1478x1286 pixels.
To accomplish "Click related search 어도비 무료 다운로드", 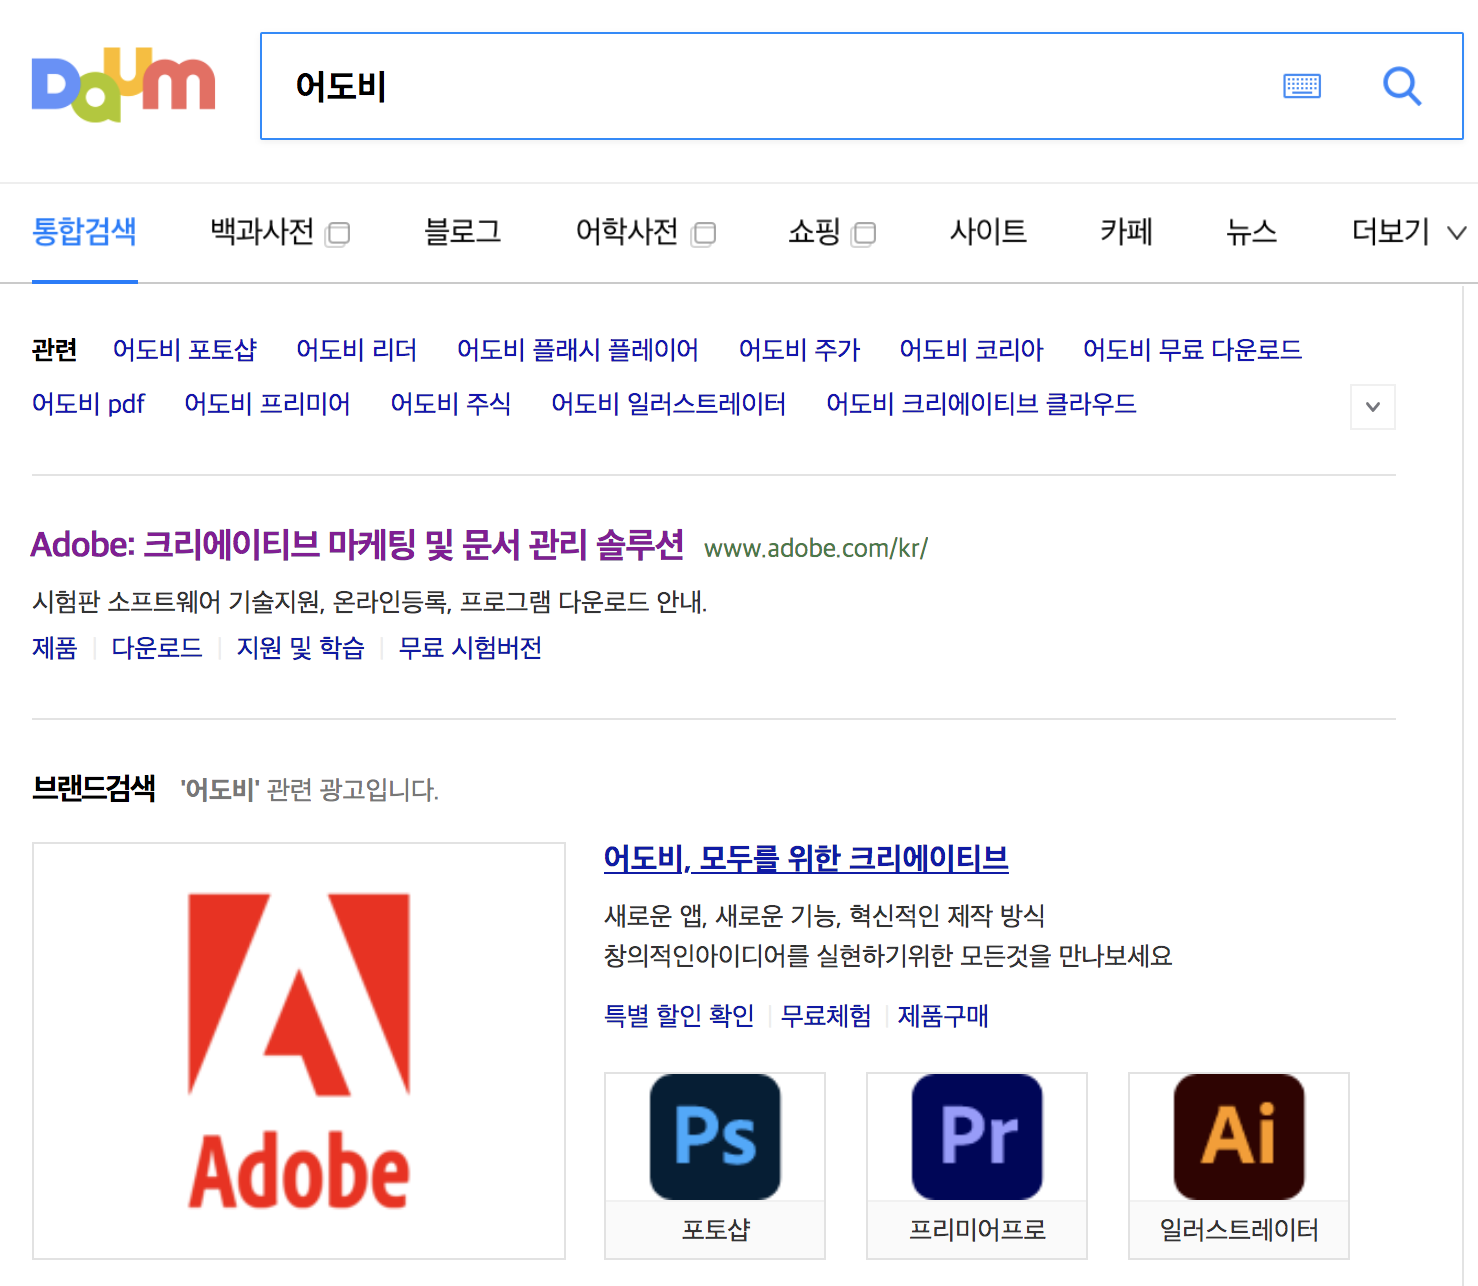I will pyautogui.click(x=1192, y=350).
